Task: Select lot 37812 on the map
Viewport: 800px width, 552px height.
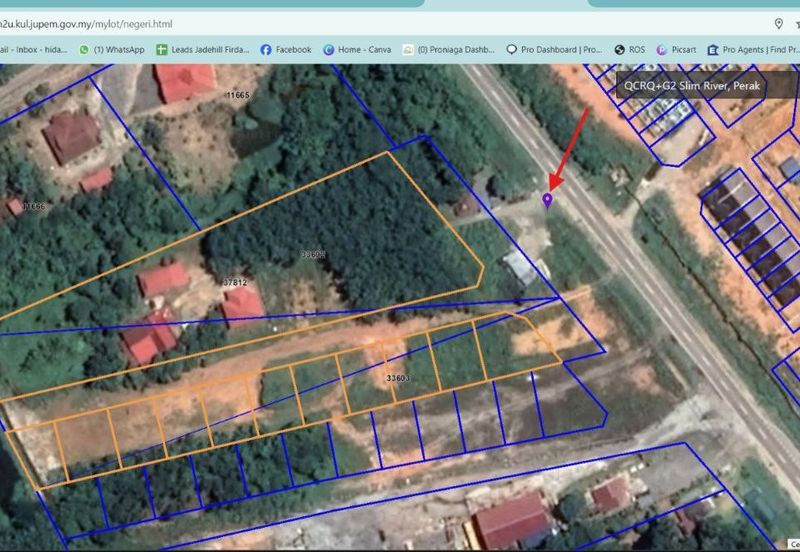Action: (235, 283)
